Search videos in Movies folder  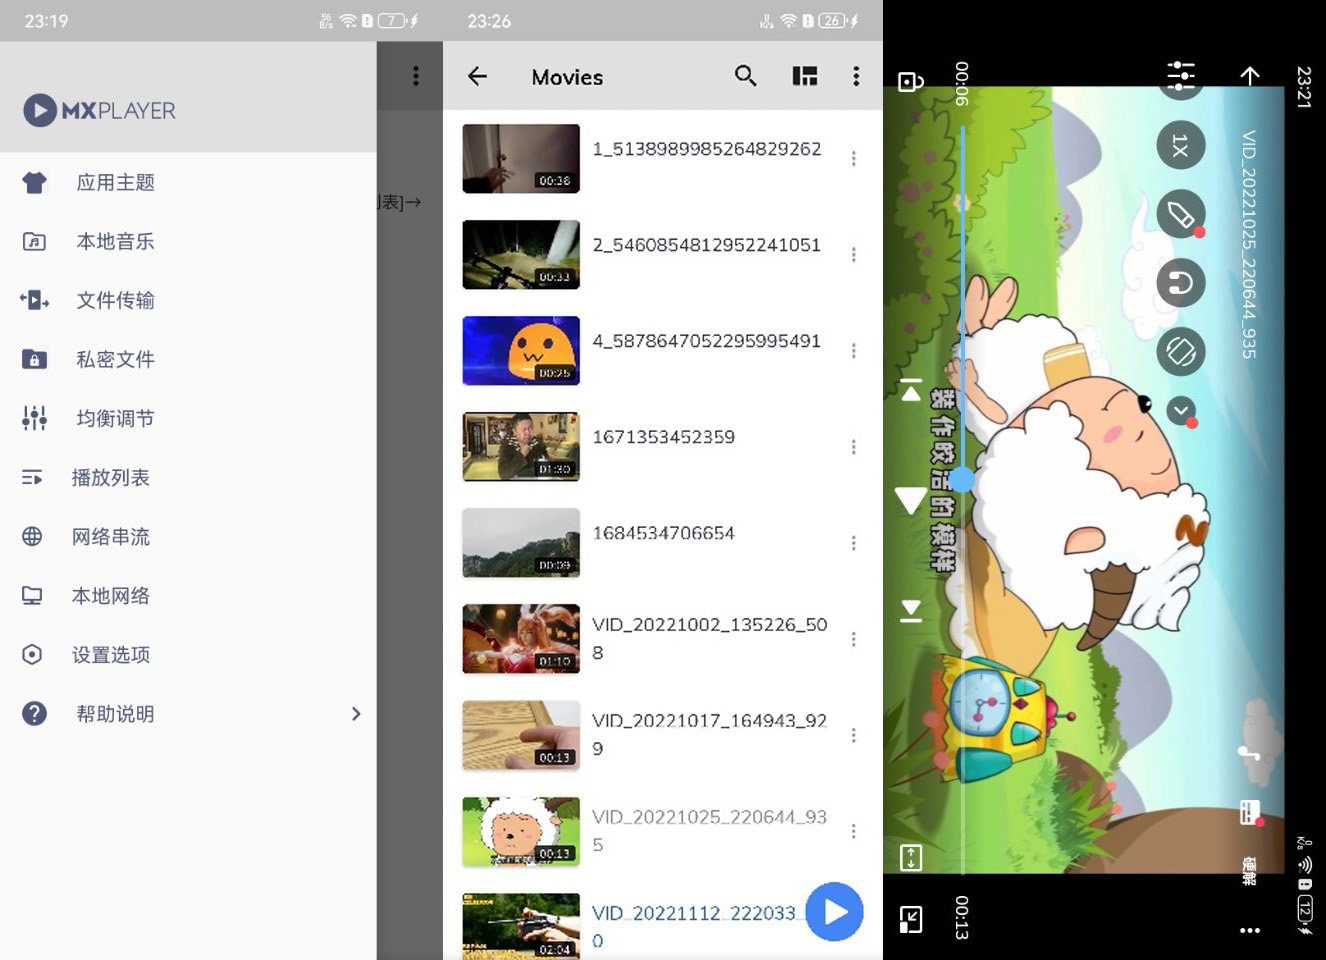coord(746,76)
